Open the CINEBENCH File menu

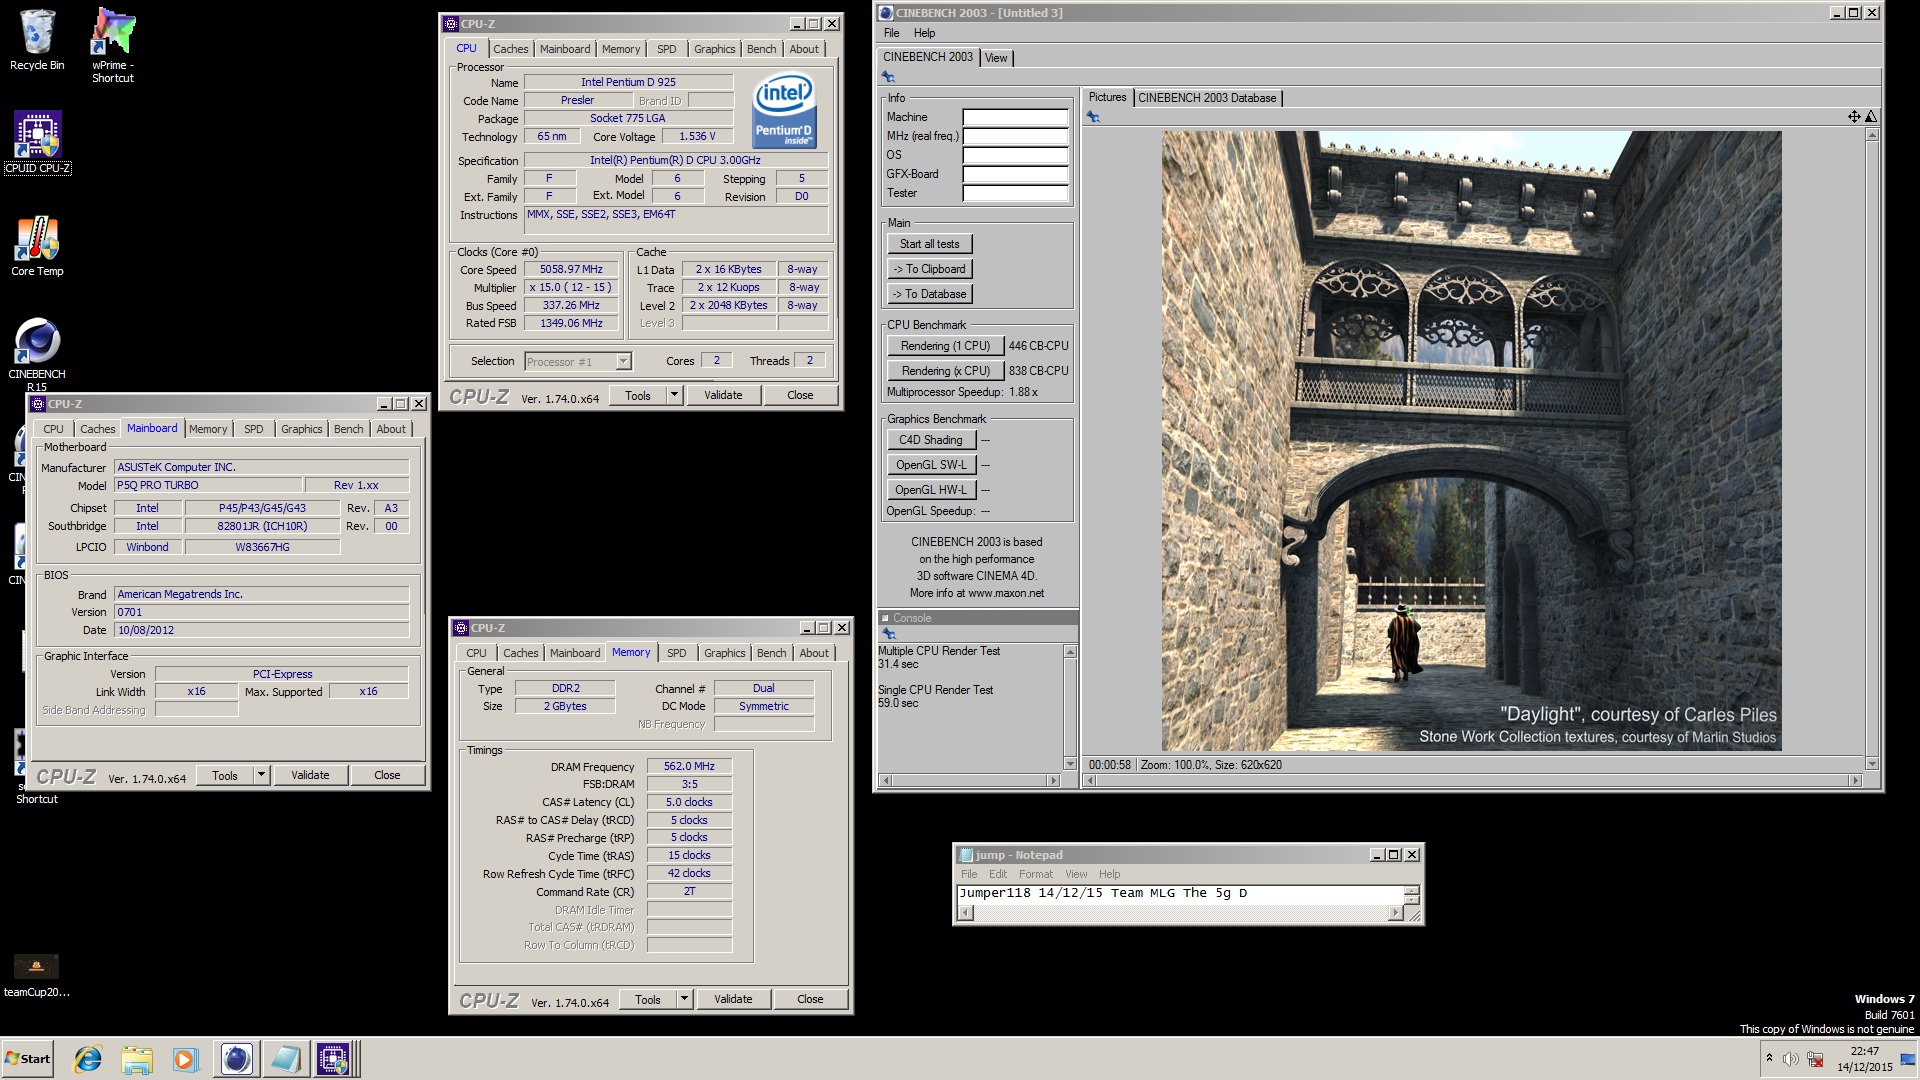coord(891,33)
